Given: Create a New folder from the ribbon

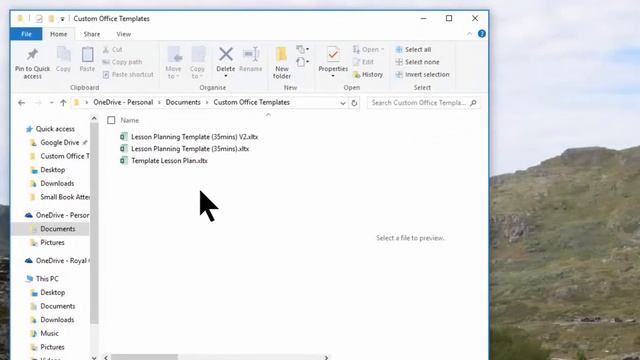Looking at the screenshot, I should [282, 62].
